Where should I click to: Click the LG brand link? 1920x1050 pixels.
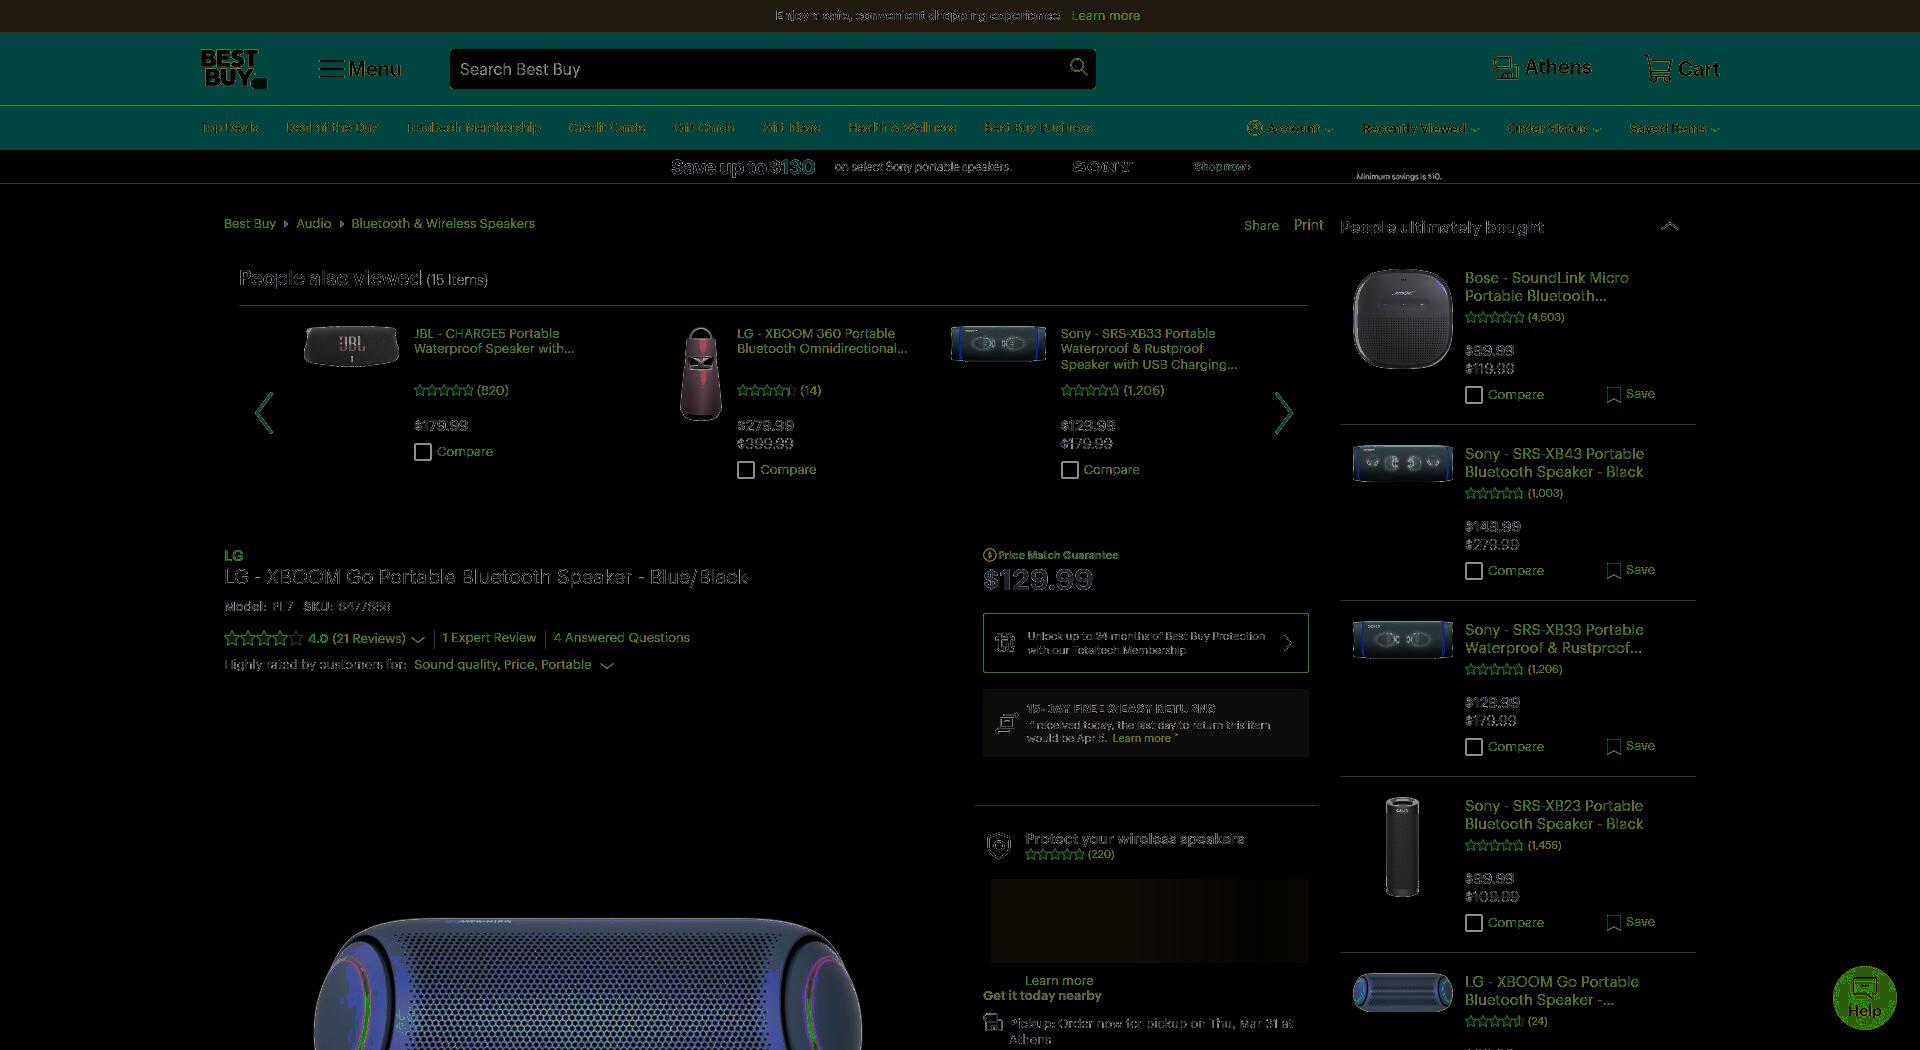[x=233, y=555]
